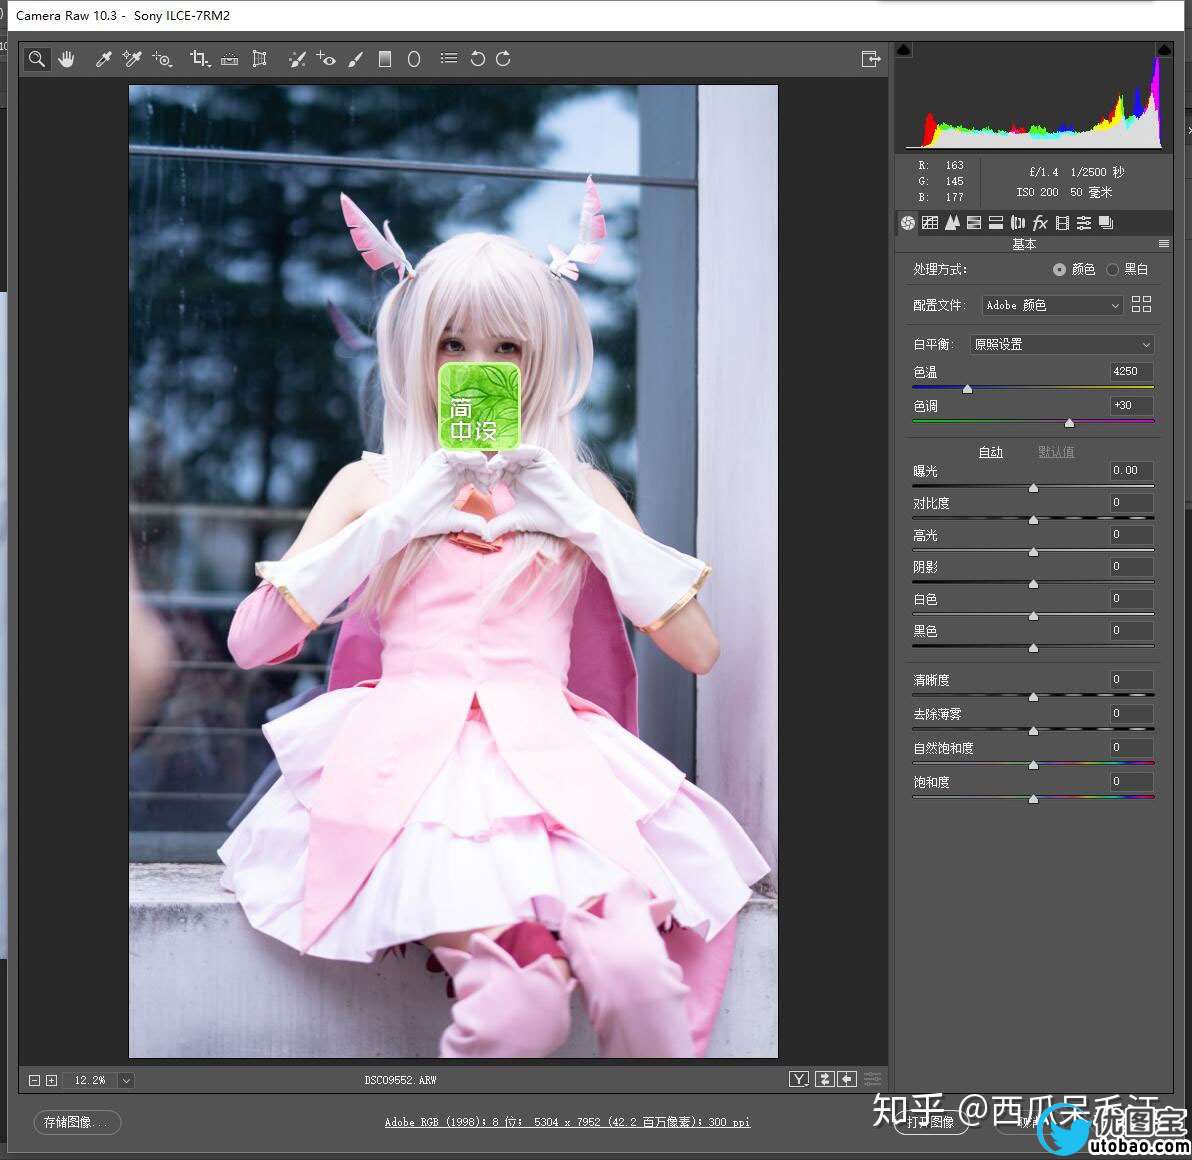Open the 配置文件 Adobe 颜色 dropdown
This screenshot has width=1192, height=1160.
pos(1053,306)
